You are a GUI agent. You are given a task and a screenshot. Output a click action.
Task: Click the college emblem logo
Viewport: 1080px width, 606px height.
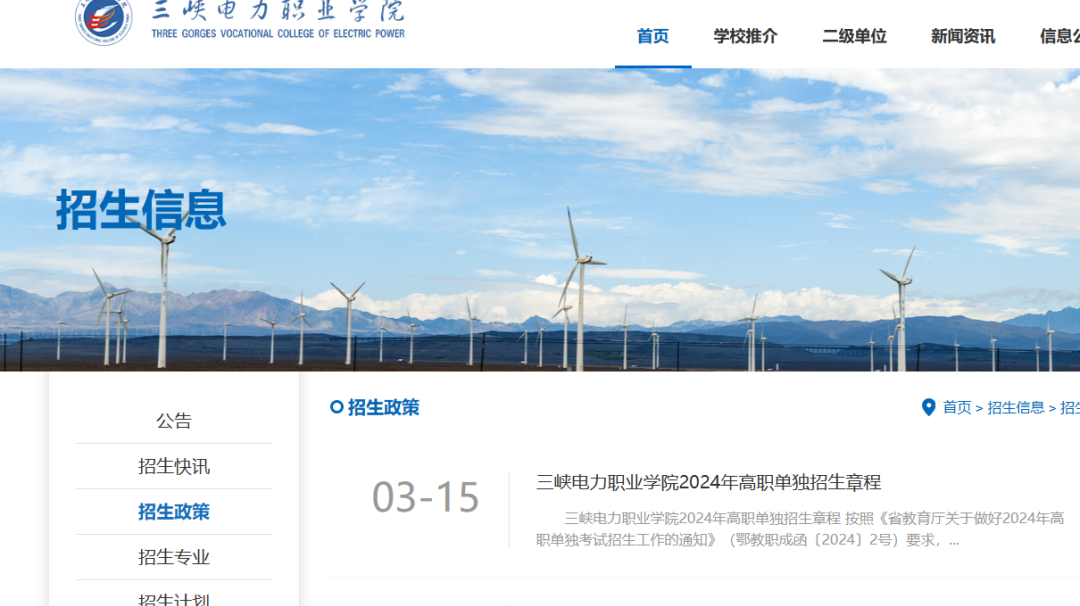point(104,20)
